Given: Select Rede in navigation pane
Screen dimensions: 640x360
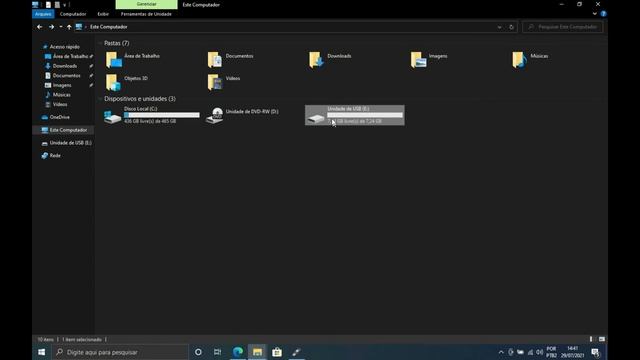Looking at the screenshot, I should coord(55,156).
